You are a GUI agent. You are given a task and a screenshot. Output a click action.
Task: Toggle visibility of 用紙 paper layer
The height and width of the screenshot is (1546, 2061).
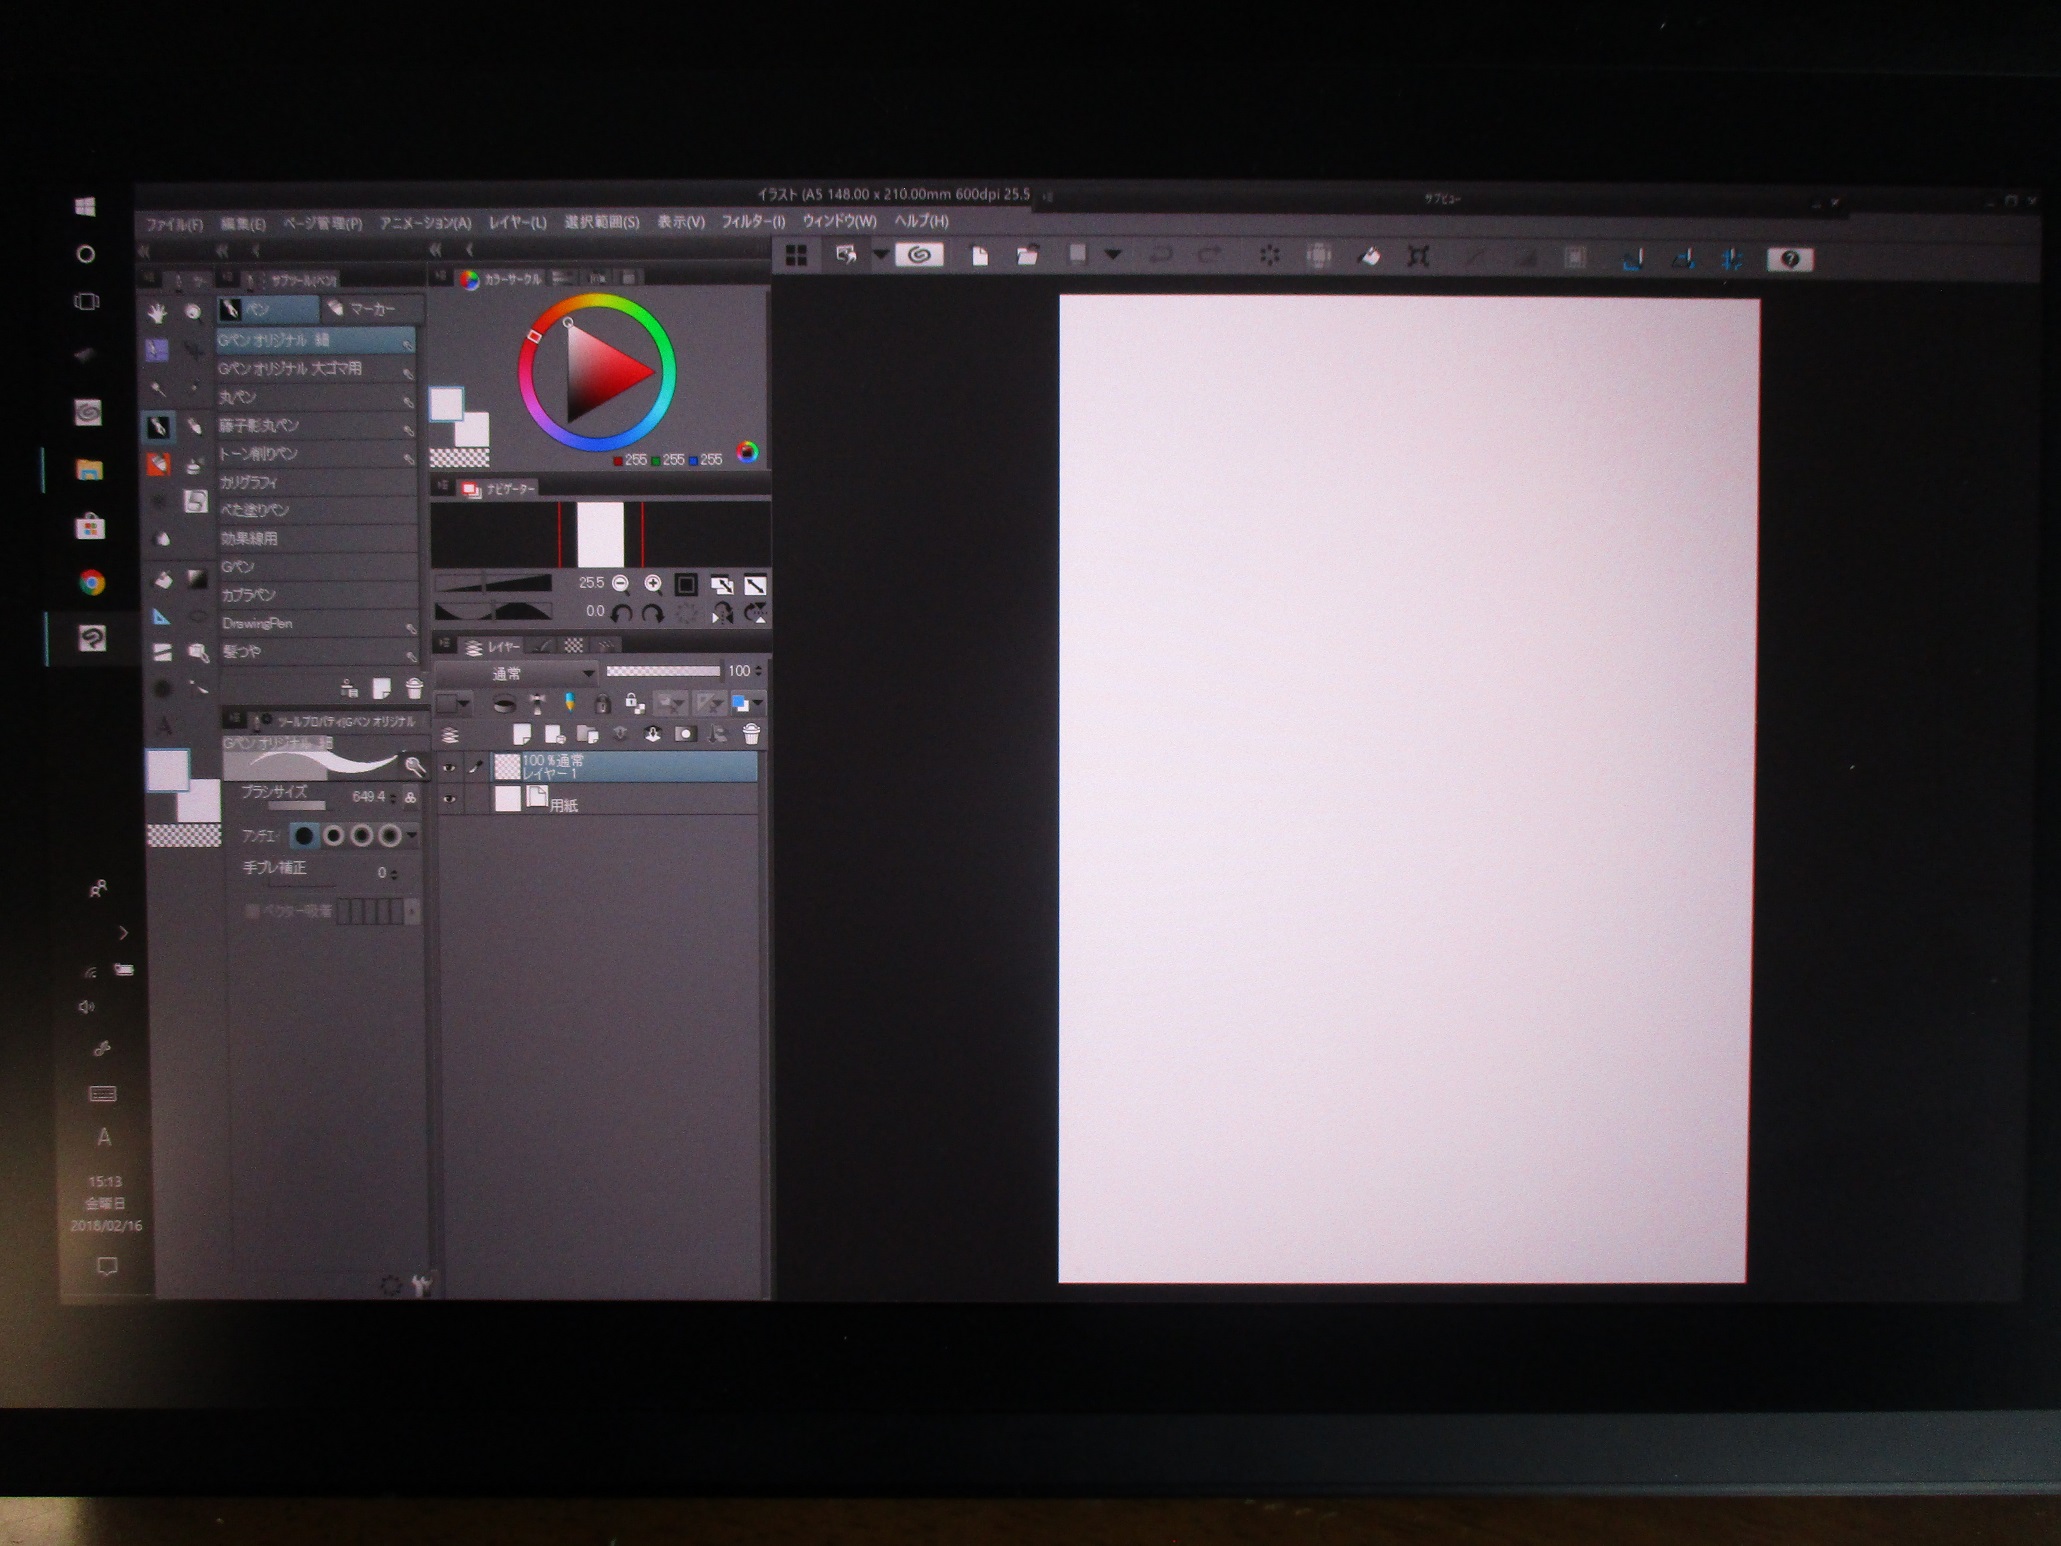coord(449,799)
